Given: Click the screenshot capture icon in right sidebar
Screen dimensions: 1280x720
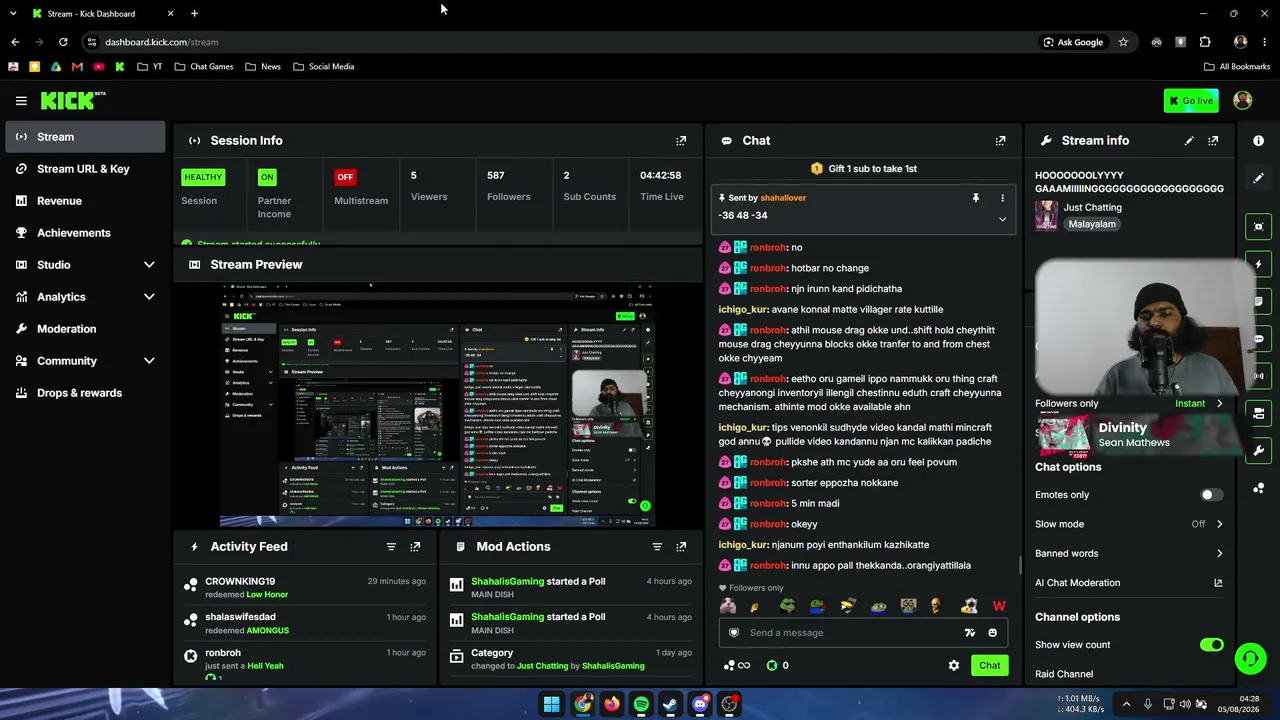Looking at the screenshot, I should [1258, 227].
